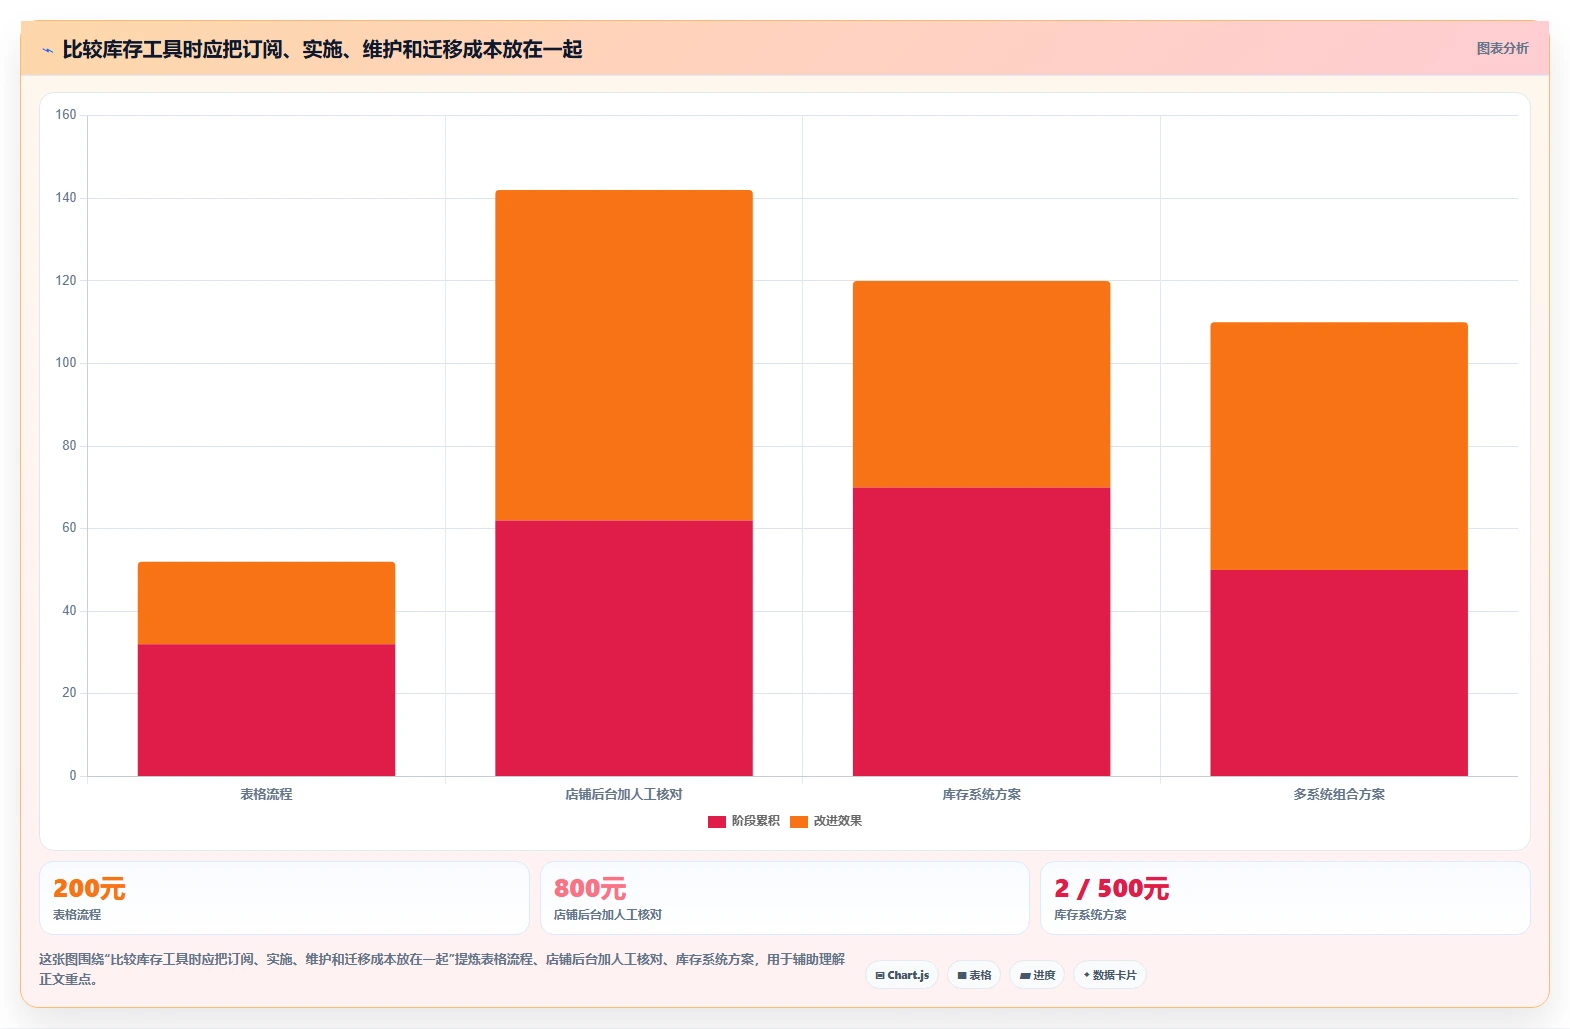Click the 160 y-axis tick value
1570x1029 pixels.
[66, 115]
